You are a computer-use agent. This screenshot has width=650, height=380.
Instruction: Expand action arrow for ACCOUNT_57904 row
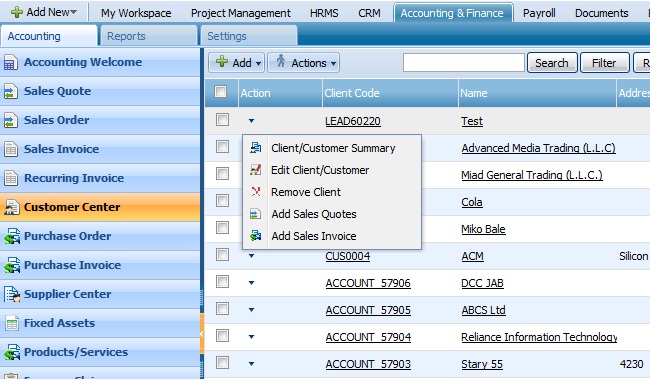[x=251, y=337]
